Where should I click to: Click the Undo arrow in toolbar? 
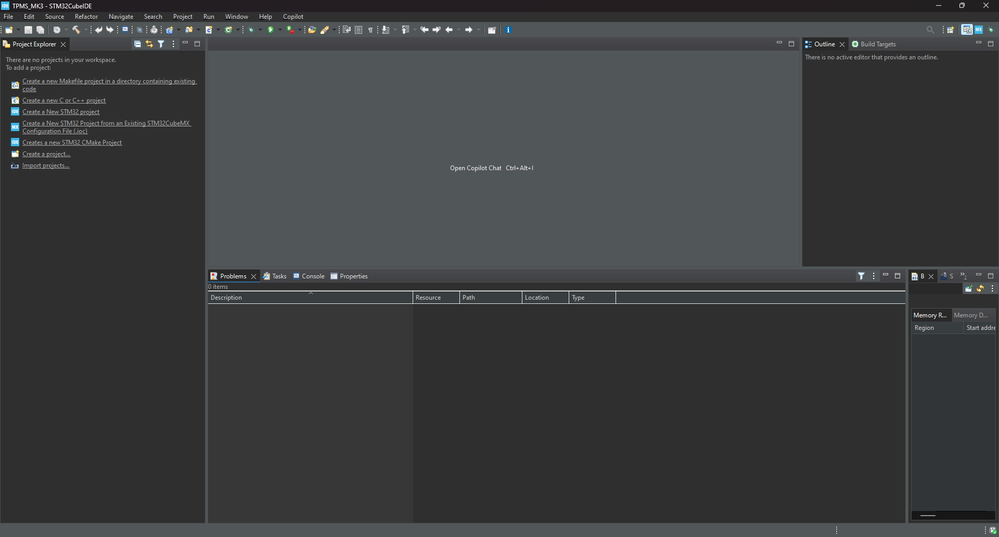[98, 30]
